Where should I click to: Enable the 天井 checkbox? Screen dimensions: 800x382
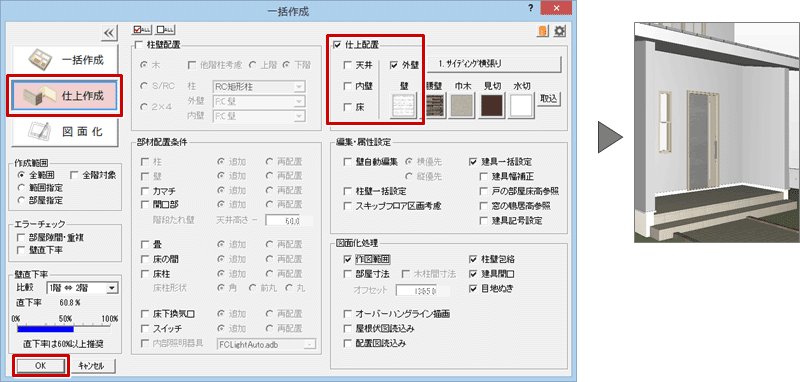tap(347, 65)
